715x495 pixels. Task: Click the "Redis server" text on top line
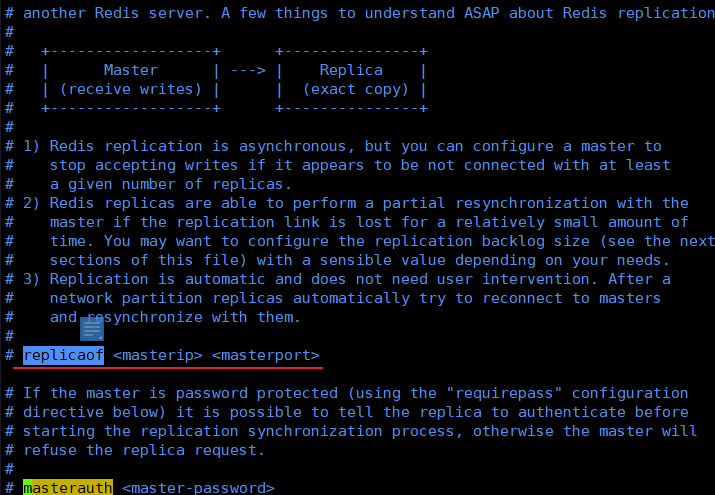(x=145, y=13)
